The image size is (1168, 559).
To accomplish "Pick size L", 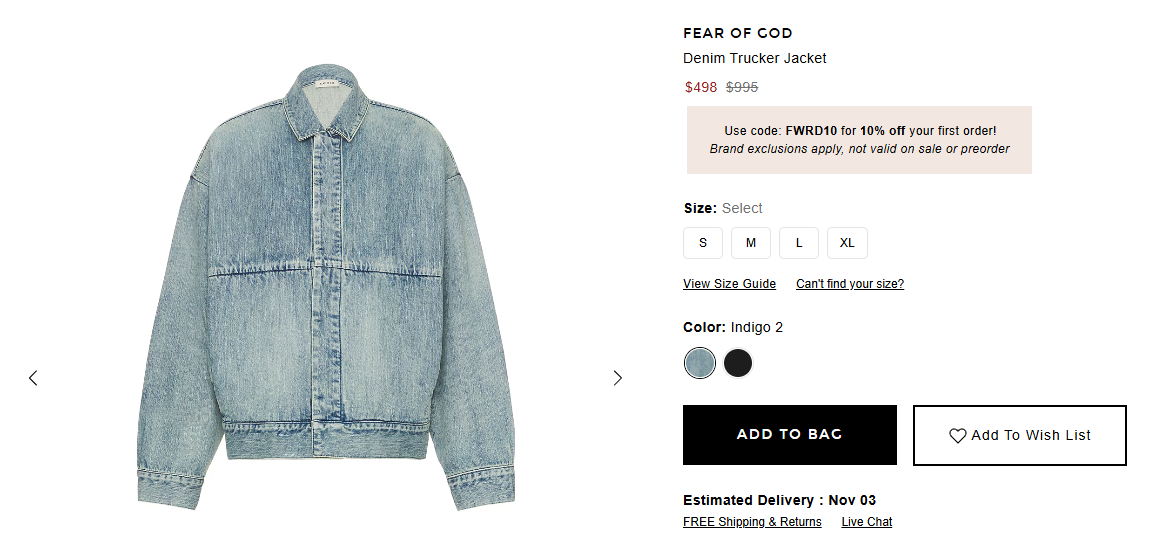I will pos(799,243).
